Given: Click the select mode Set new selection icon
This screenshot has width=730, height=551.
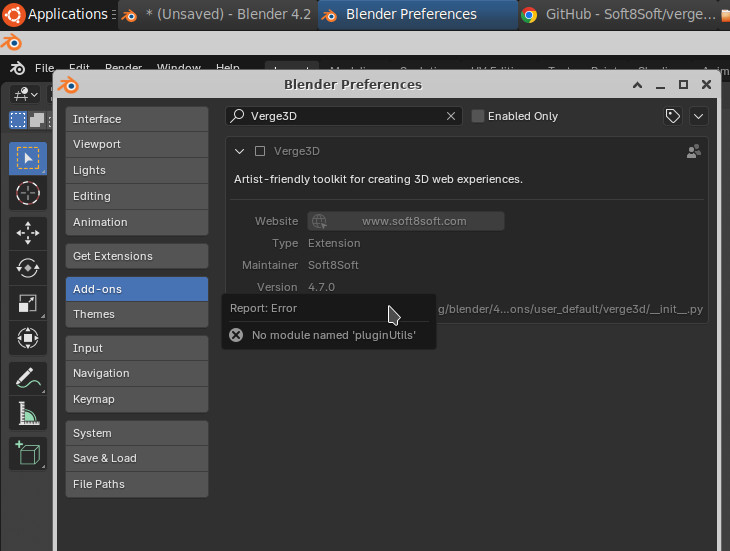Looking at the screenshot, I should click(x=18, y=120).
